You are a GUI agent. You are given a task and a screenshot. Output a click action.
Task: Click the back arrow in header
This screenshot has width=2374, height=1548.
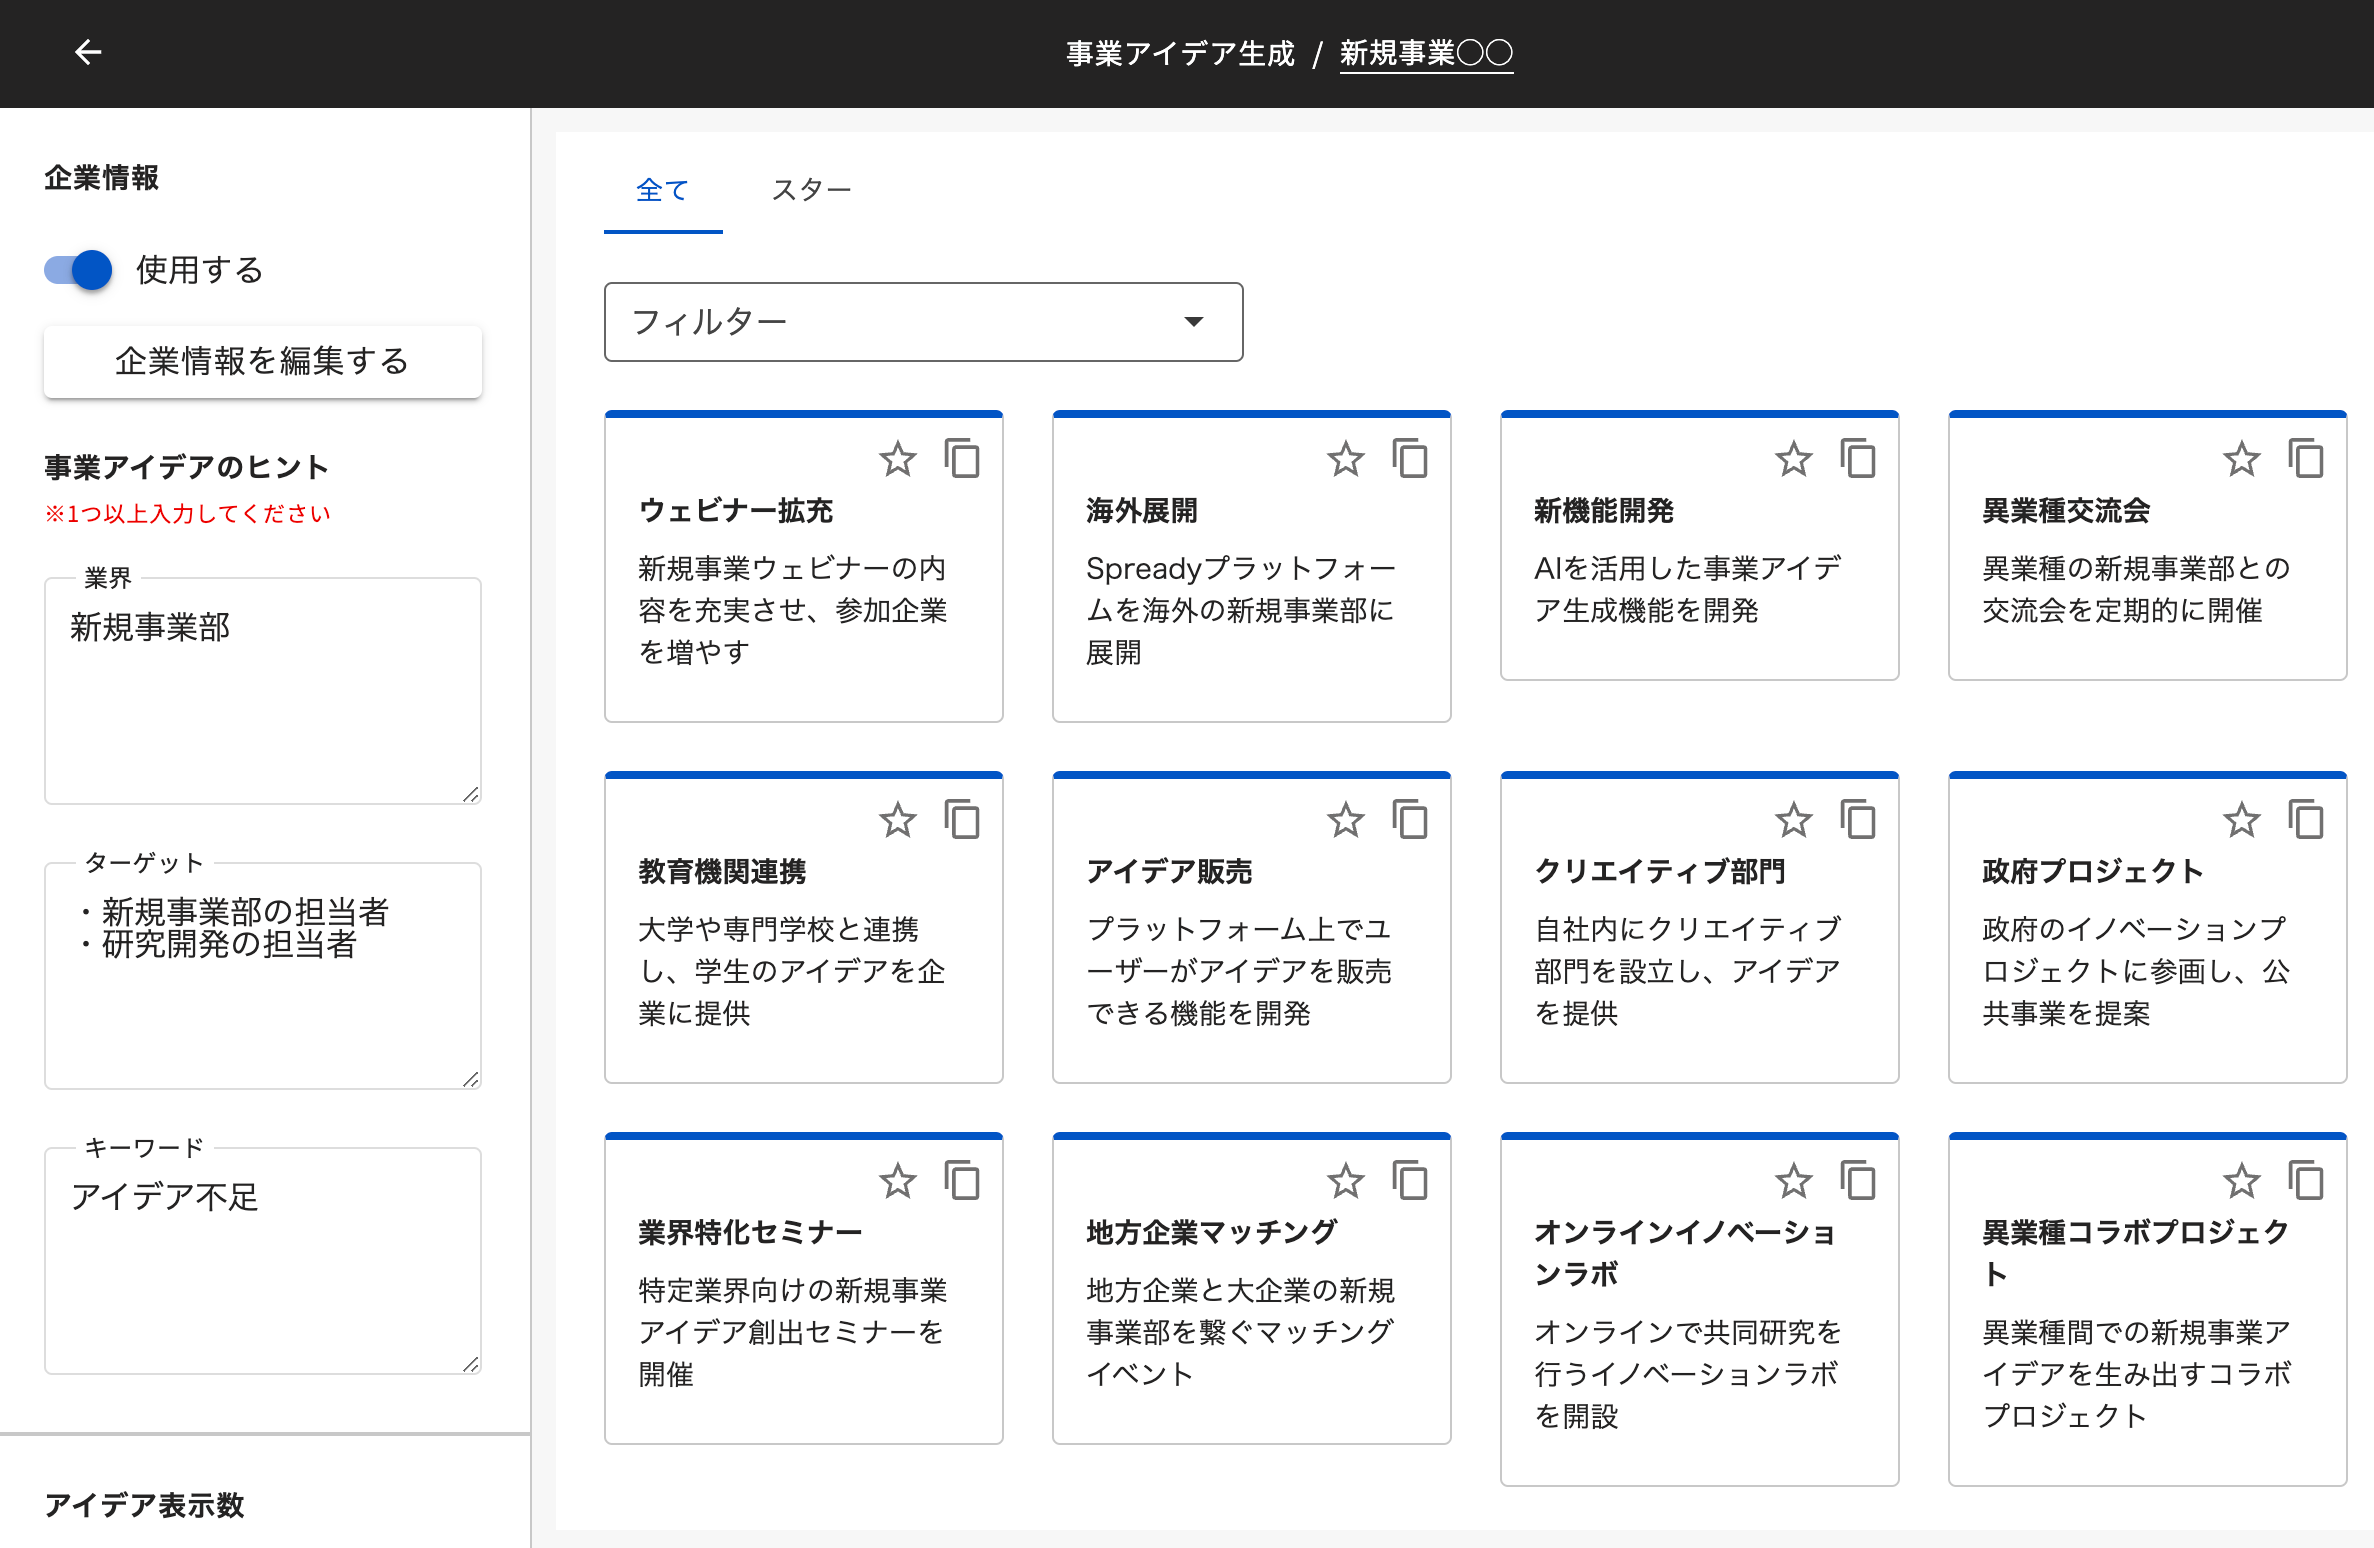88,52
